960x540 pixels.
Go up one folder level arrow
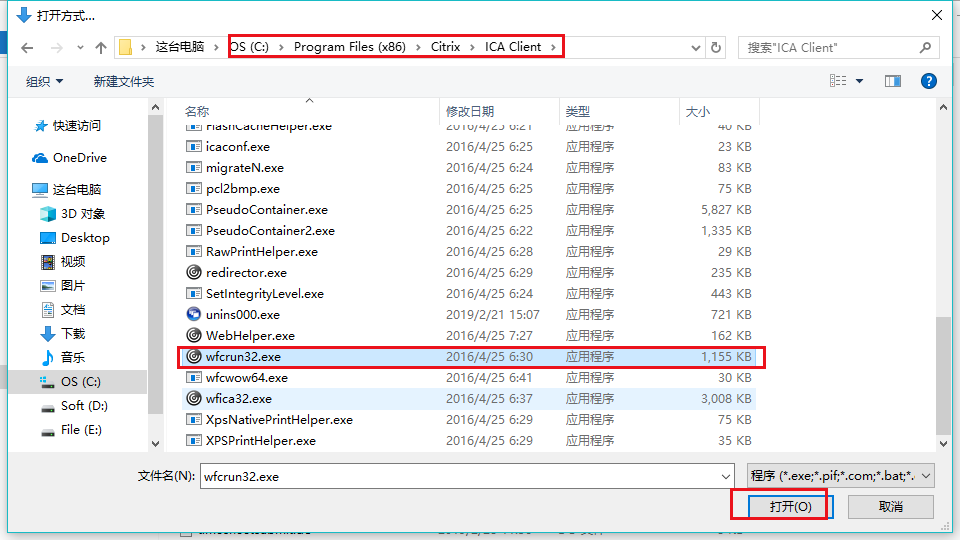point(101,48)
